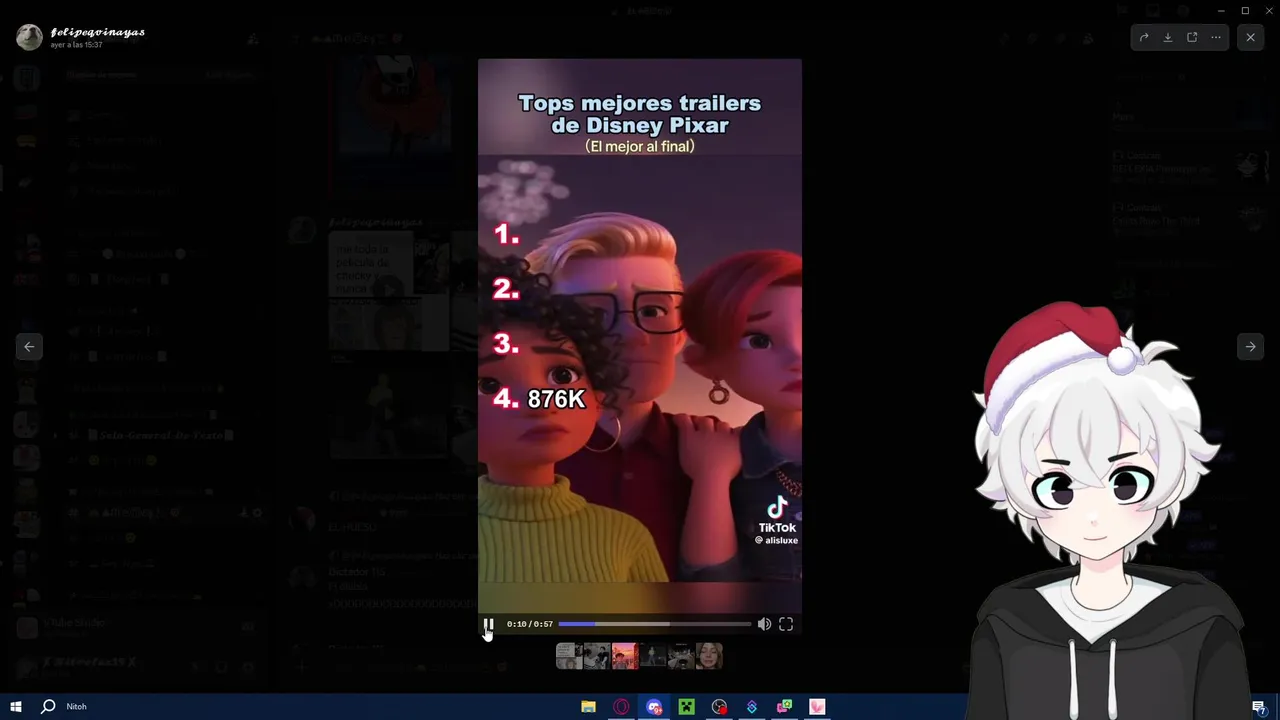This screenshot has width=1280, height=720.
Task: Open the blue diamond S taskbar app
Action: point(752,706)
